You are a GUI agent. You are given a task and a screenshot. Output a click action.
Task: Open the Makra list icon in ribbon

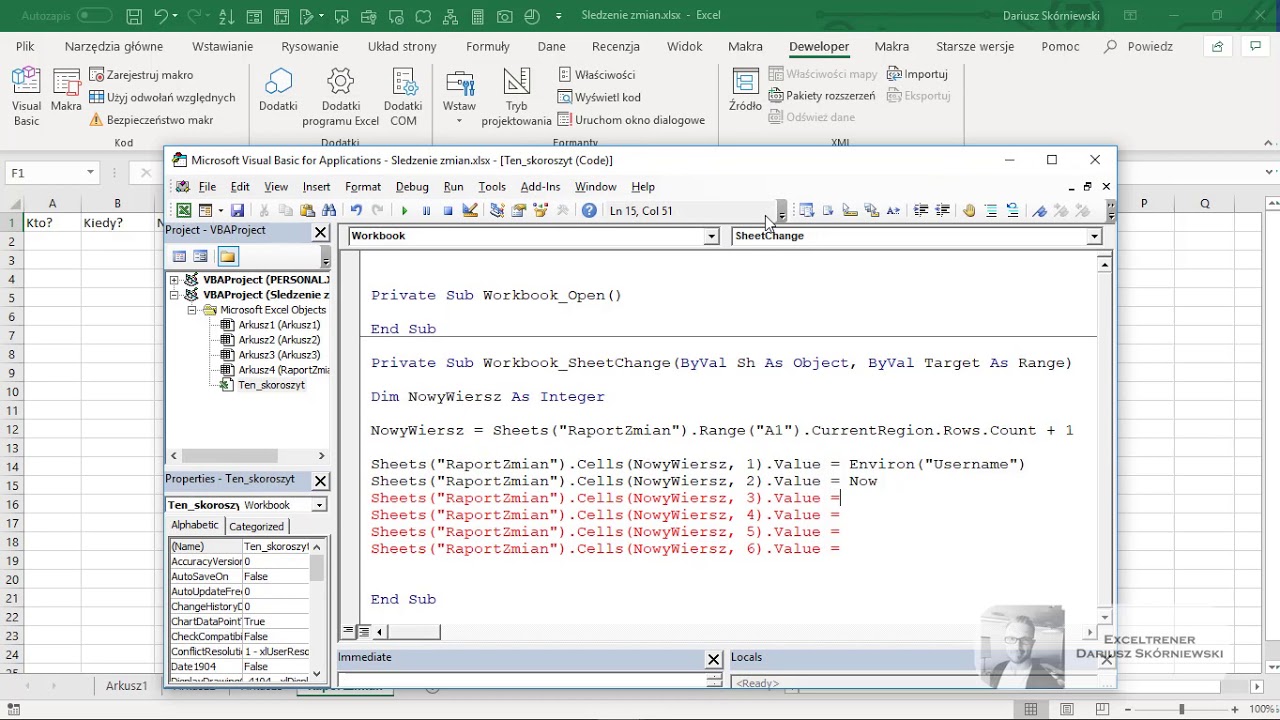(66, 92)
